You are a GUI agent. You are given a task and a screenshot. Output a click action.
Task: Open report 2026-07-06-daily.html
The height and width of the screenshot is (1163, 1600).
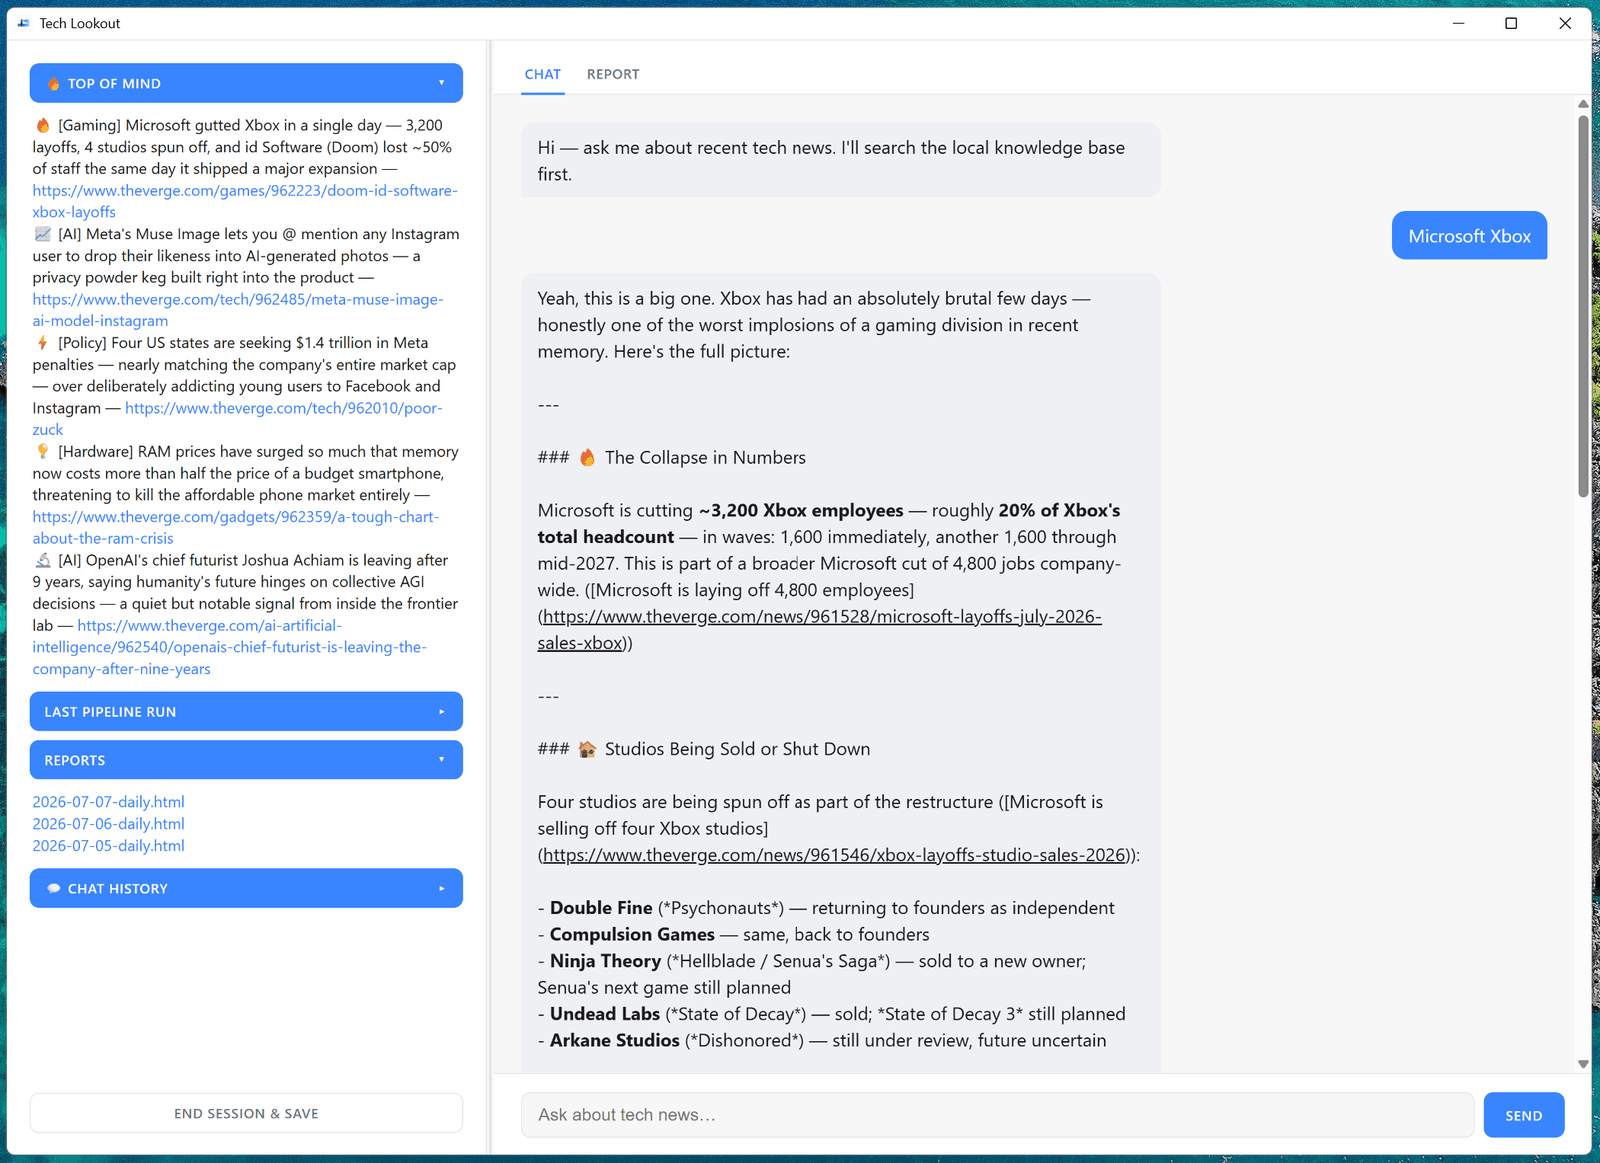pos(108,824)
